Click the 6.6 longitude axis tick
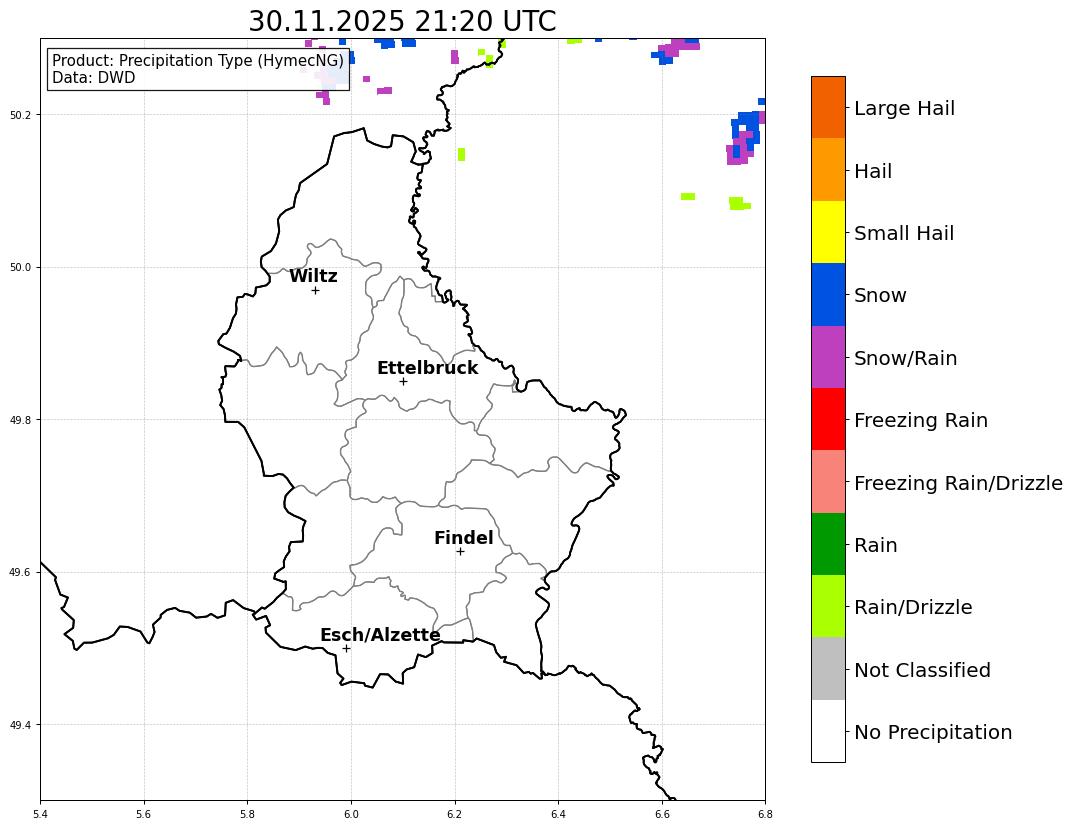1072x828 pixels. coord(662,814)
